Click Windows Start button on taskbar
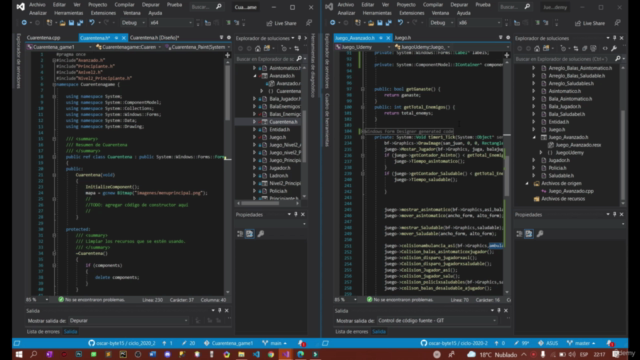Image resolution: width=640 pixels, height=360 pixels. [19, 354]
